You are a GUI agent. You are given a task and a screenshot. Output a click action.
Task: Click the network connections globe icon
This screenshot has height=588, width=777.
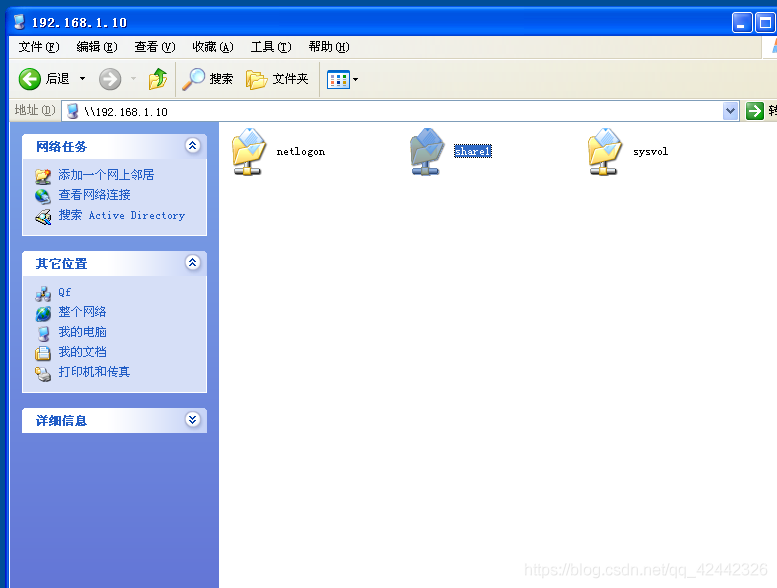(43, 196)
